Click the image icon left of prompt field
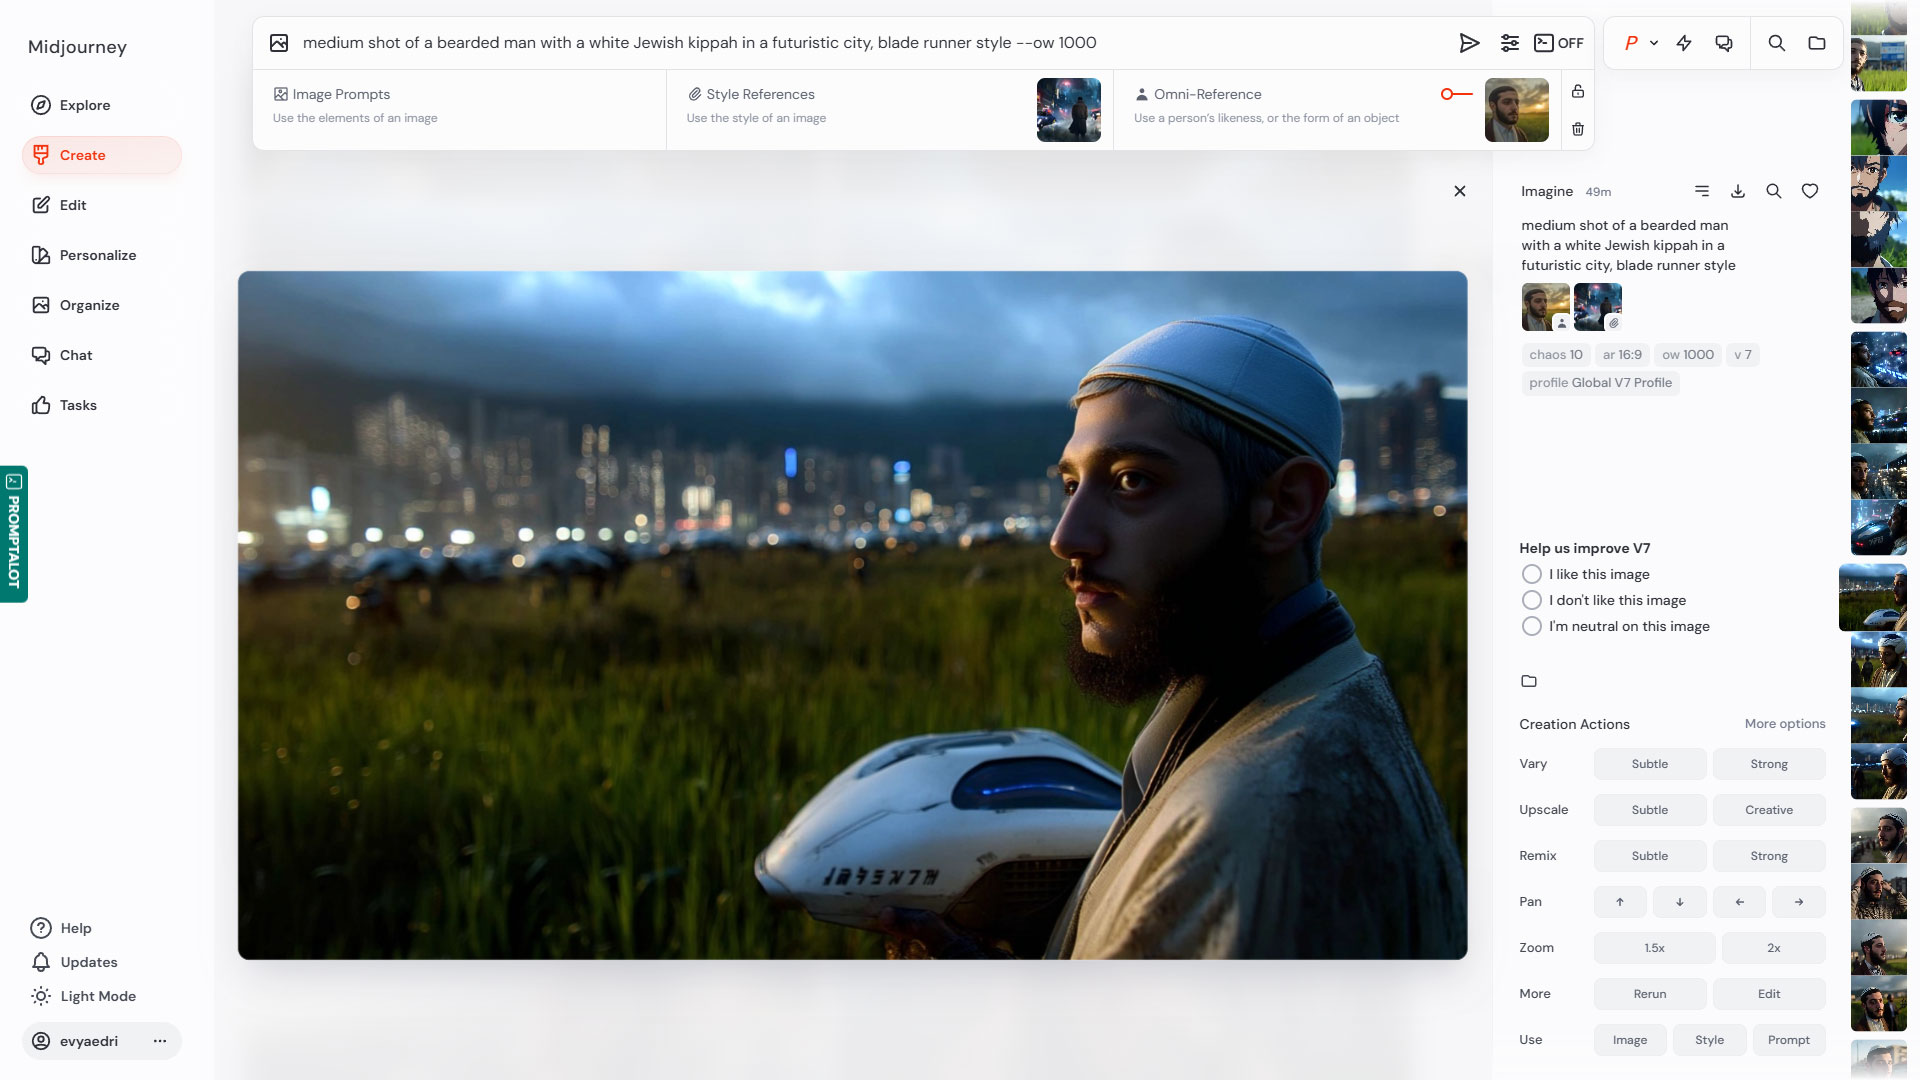1920x1080 pixels. (x=279, y=43)
